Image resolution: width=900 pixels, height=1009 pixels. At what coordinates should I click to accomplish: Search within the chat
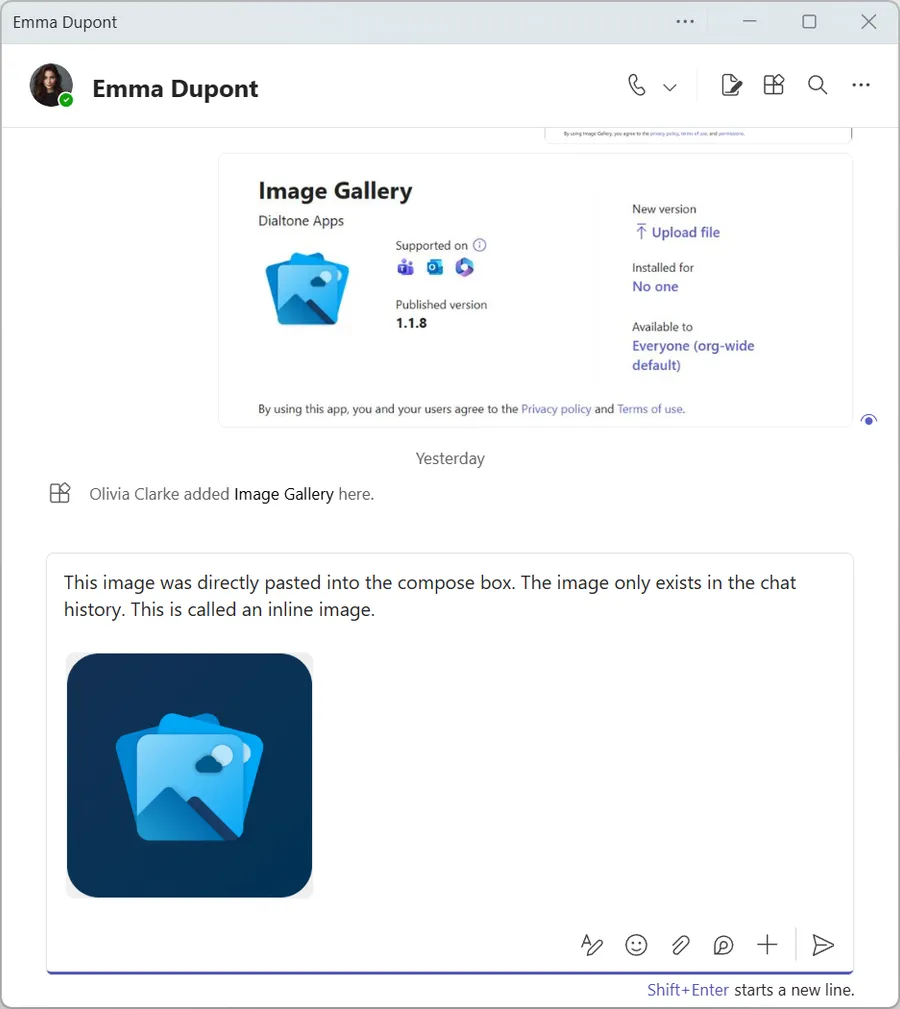click(817, 85)
